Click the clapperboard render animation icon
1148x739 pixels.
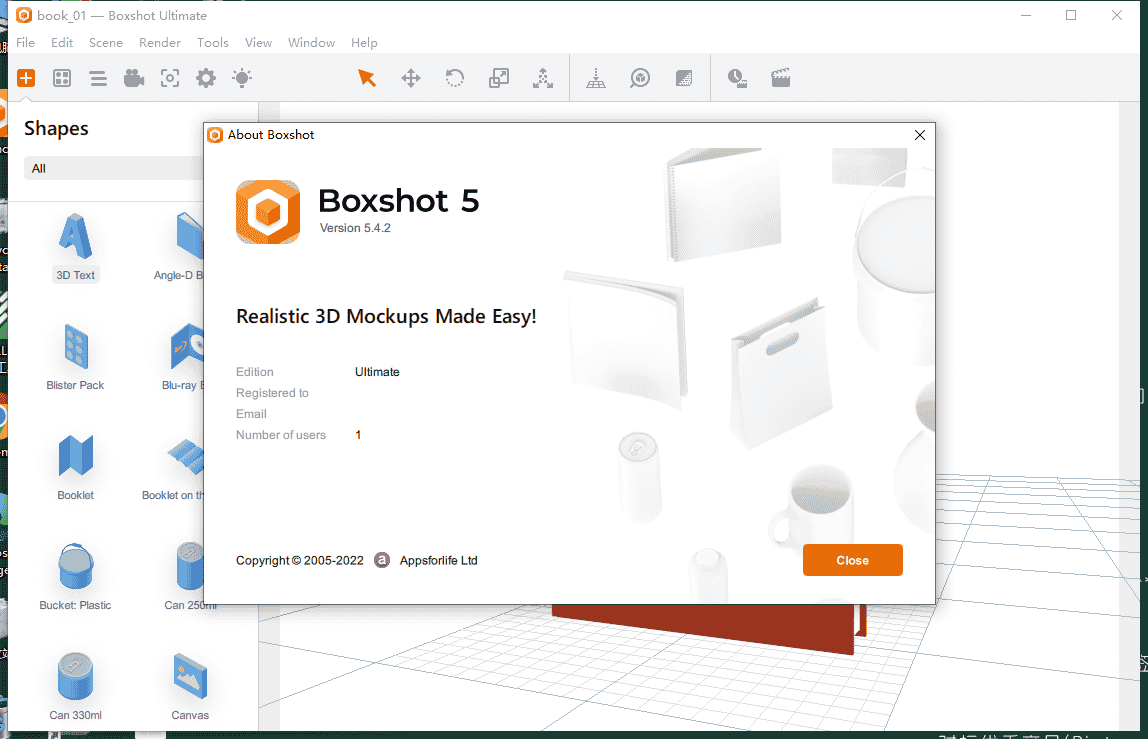tap(781, 78)
